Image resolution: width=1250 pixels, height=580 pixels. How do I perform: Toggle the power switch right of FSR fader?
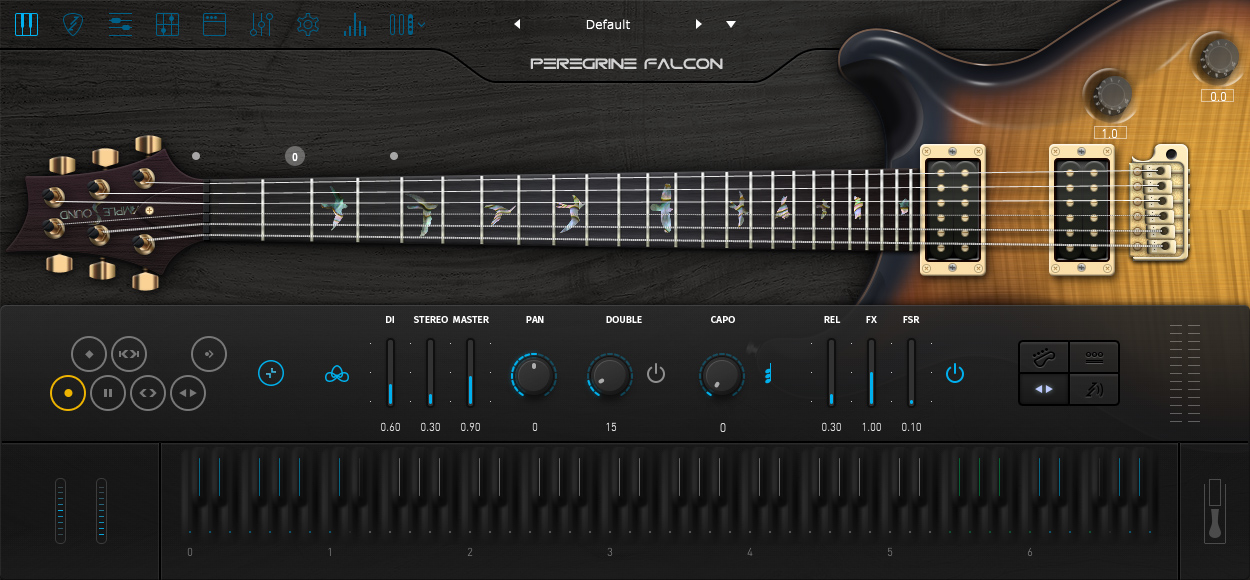click(x=954, y=373)
